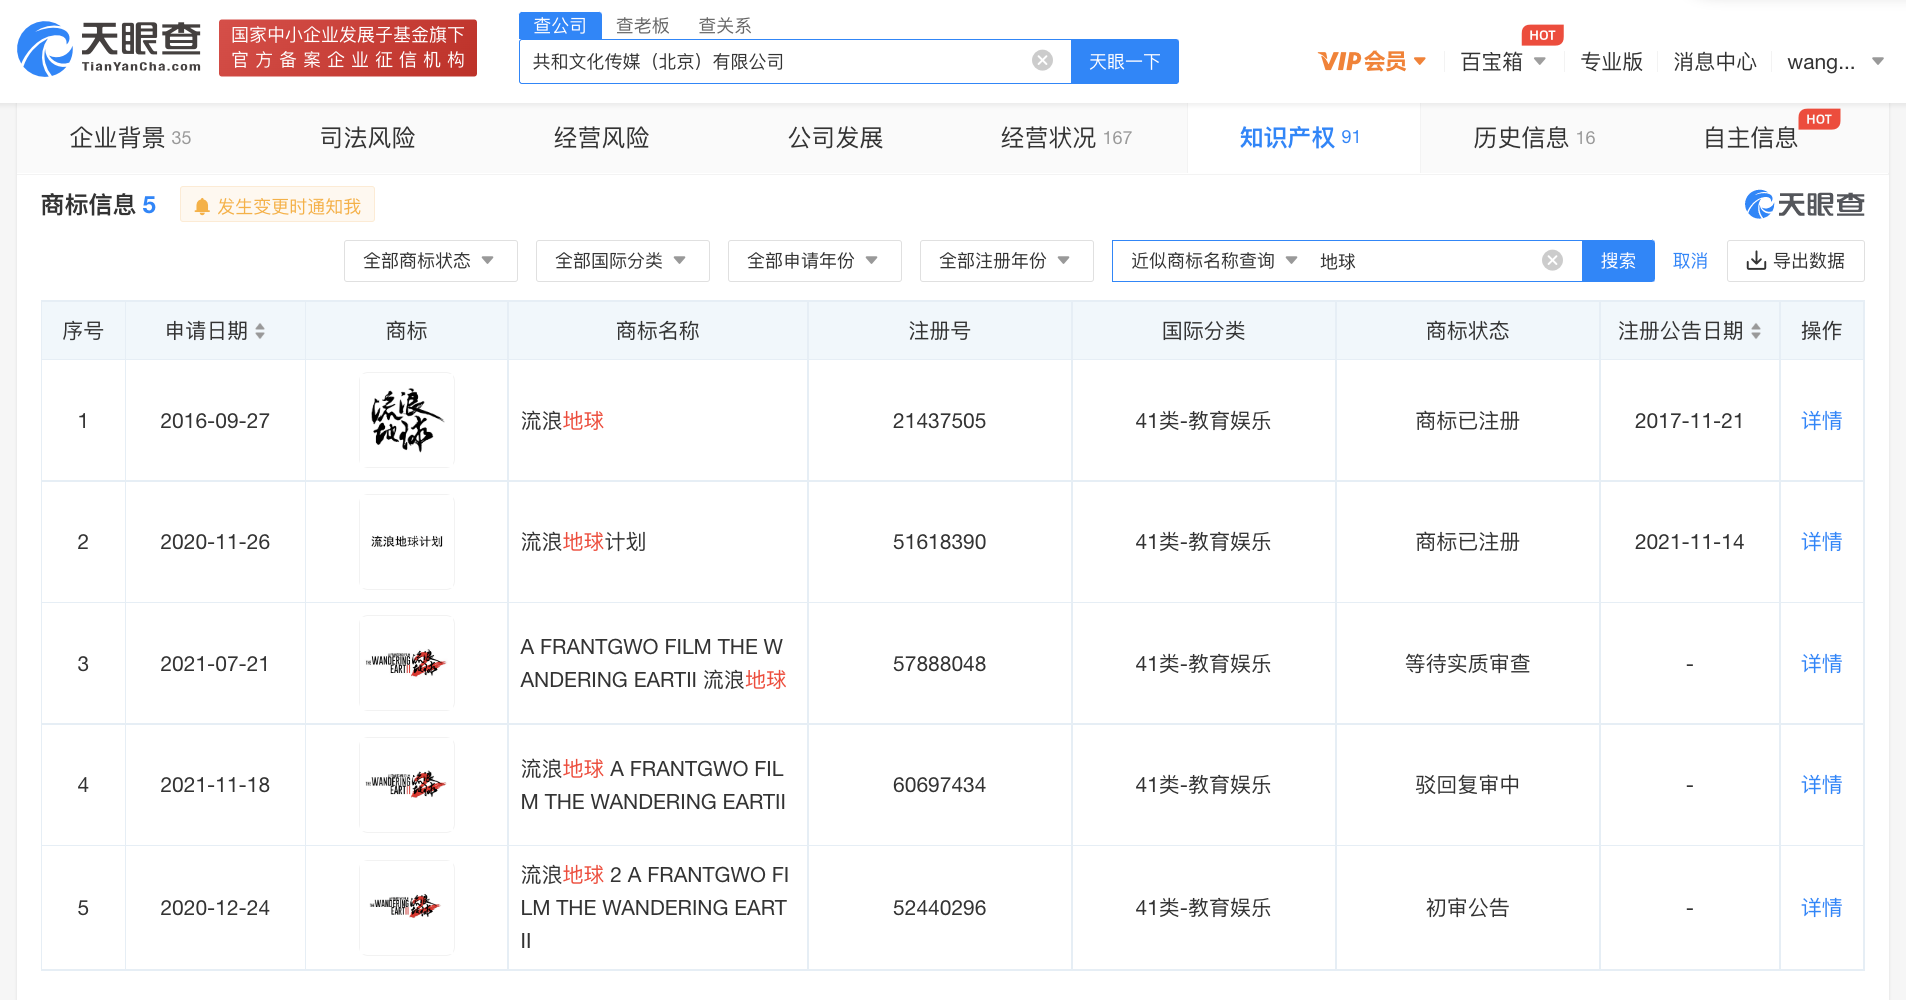Click the 等待实质审查 status cell
1906x1000 pixels.
pyautogui.click(x=1468, y=664)
